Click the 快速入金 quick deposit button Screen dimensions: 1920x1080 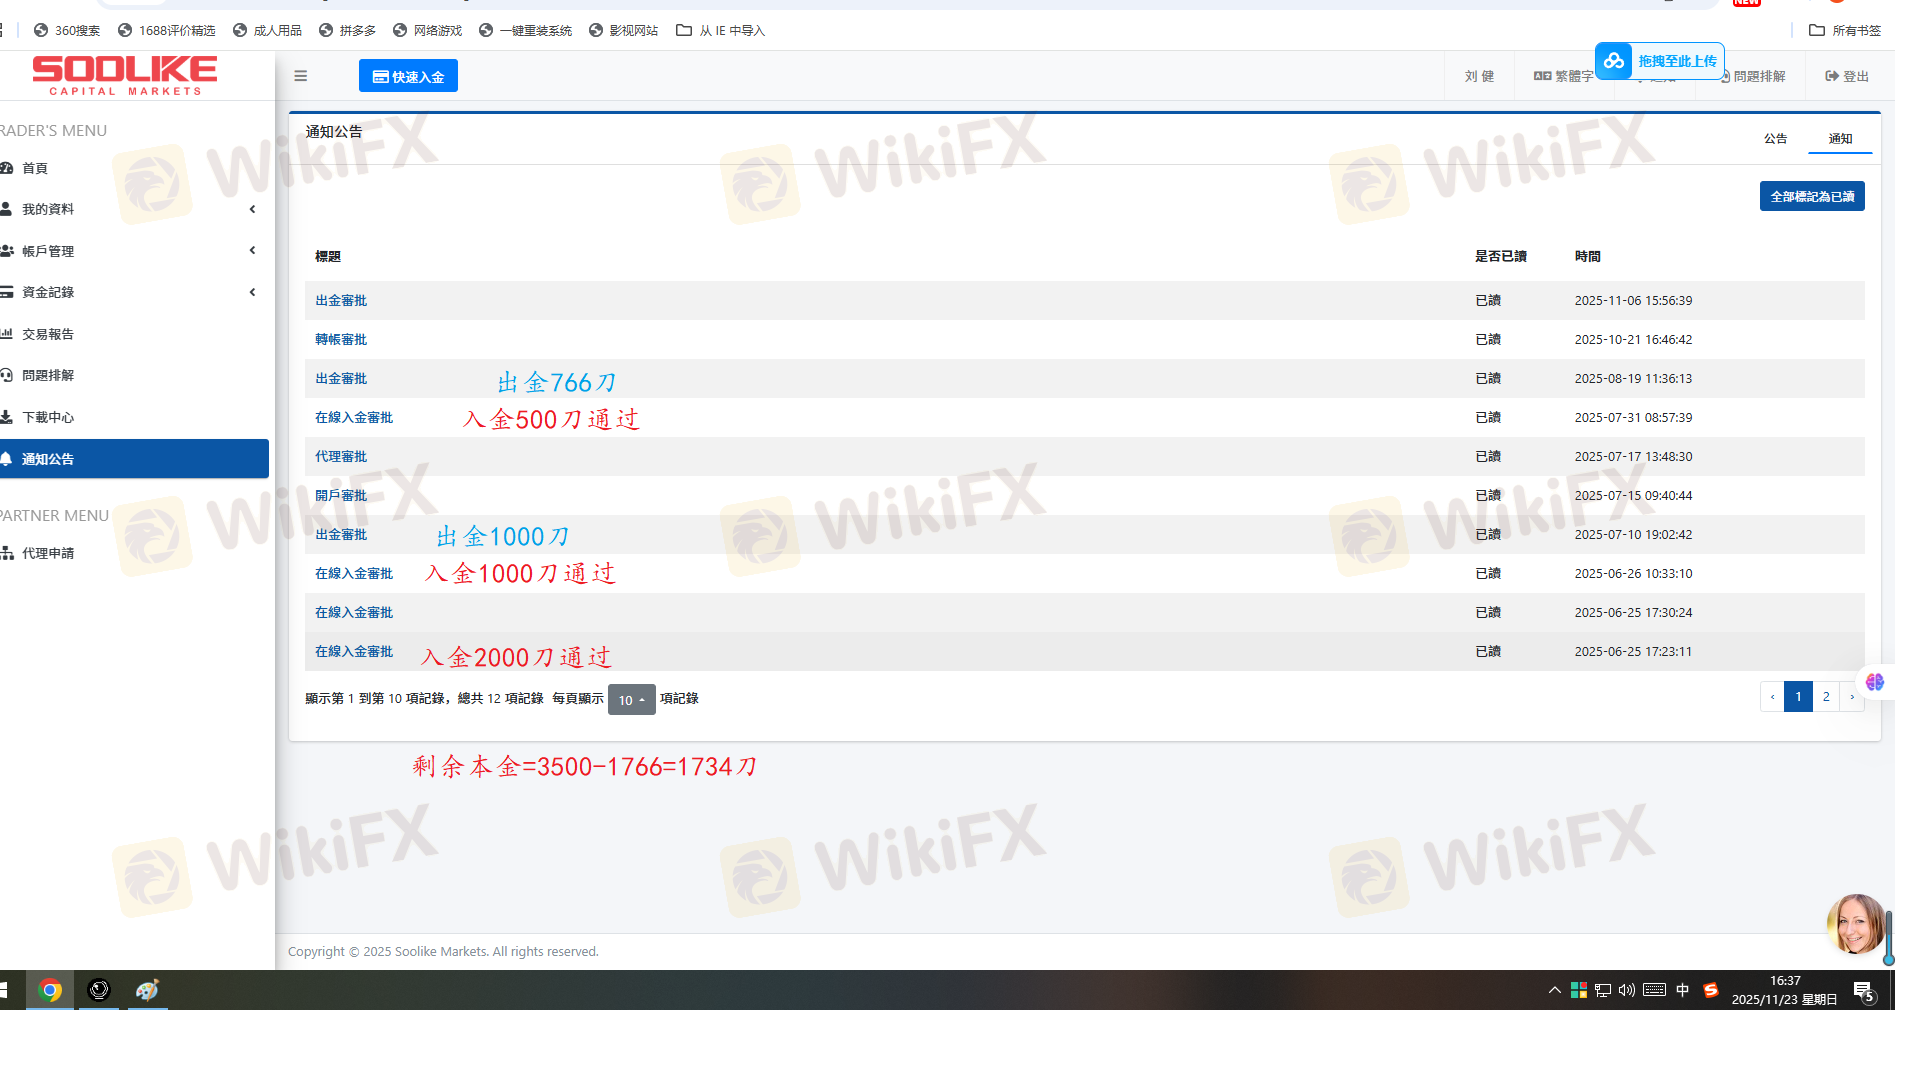[x=408, y=76]
